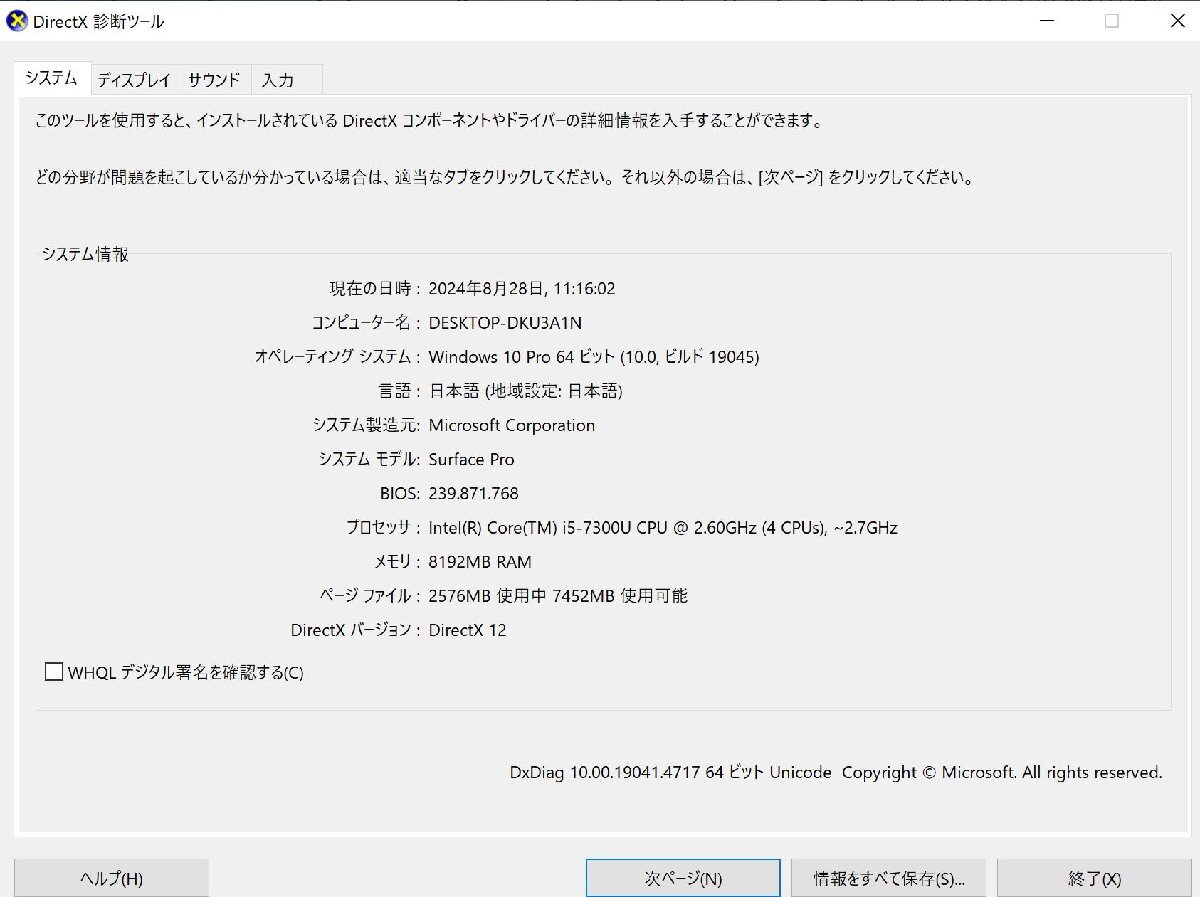Click the DirectX 12 version value
Image resolution: width=1200 pixels, height=897 pixels.
467,630
